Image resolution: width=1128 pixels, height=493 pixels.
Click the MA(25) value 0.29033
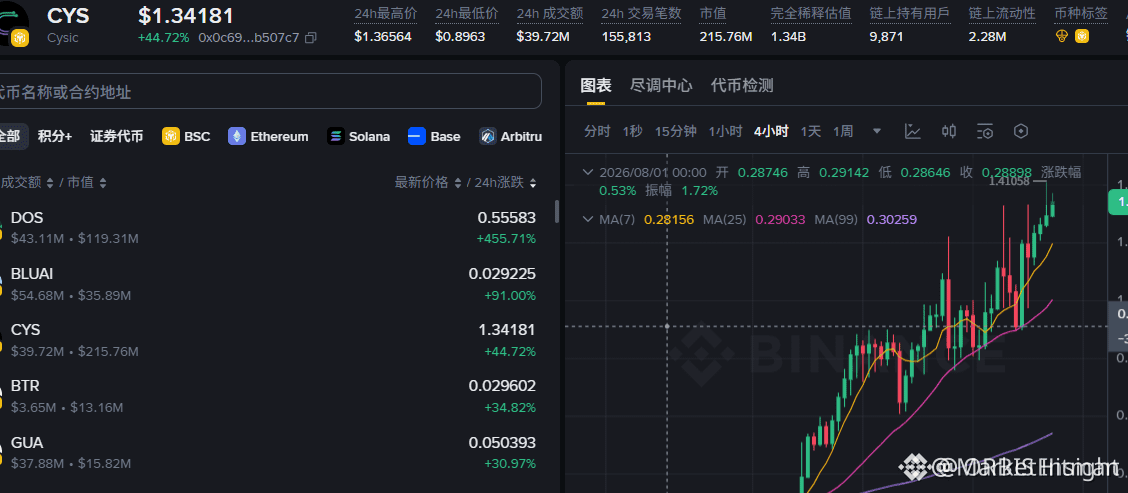pyautogui.click(x=781, y=220)
